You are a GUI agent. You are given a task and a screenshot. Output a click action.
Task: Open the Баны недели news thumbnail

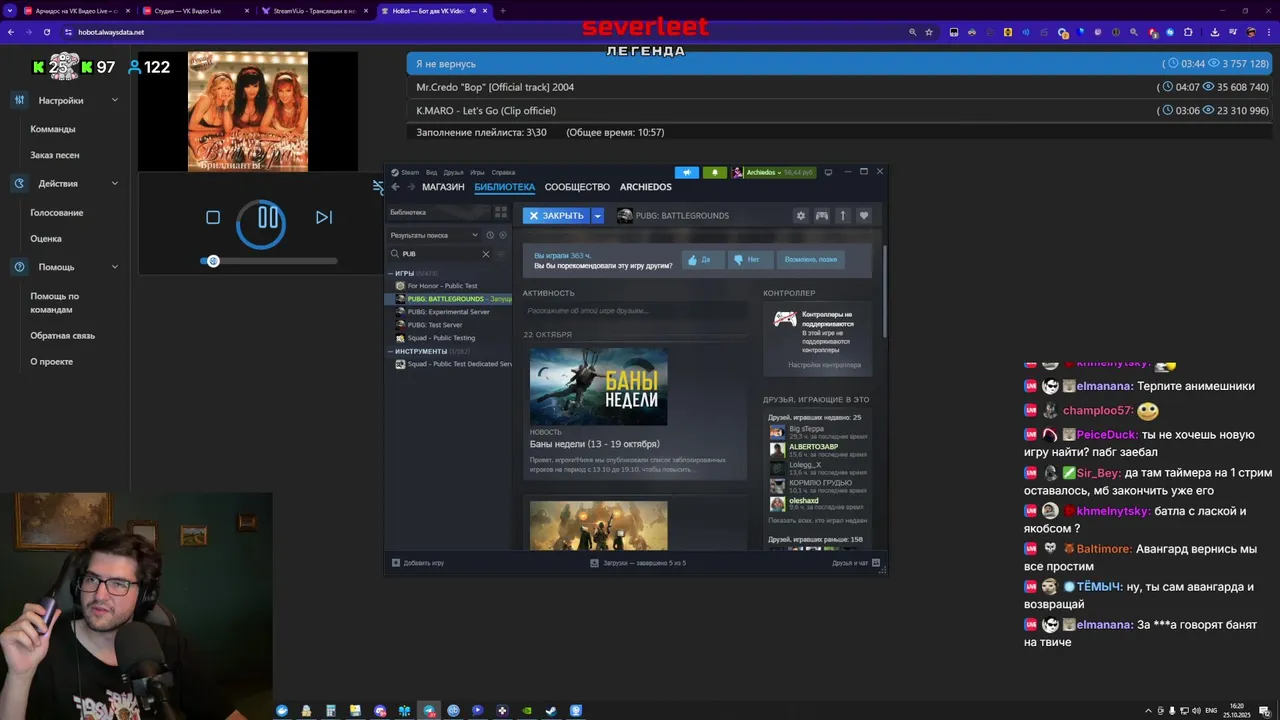point(598,386)
